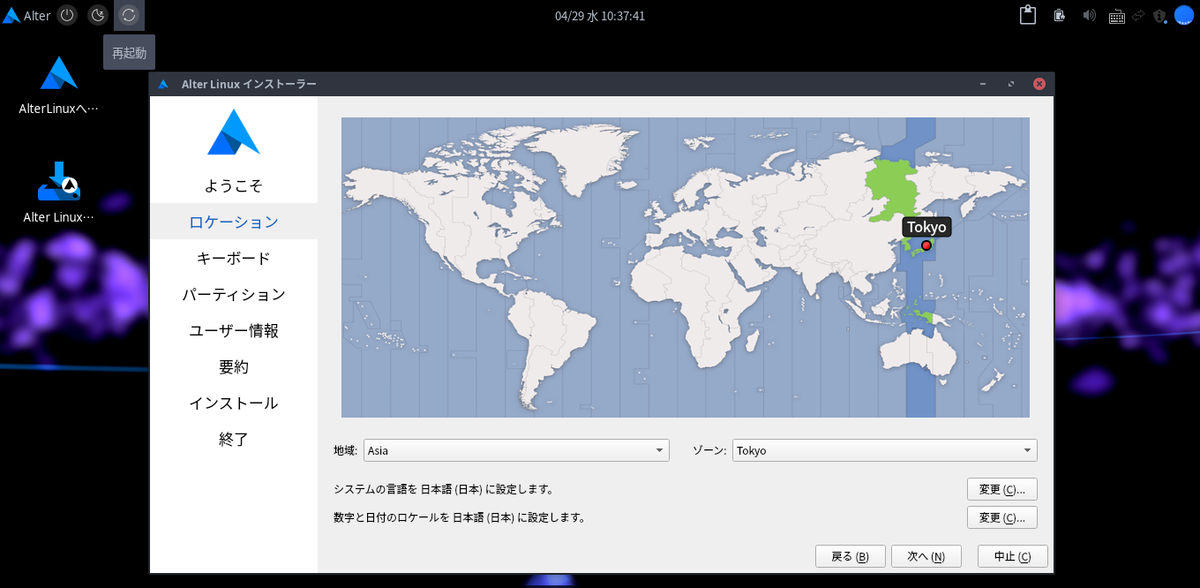The height and width of the screenshot is (588, 1200).
Task: Open the ゾーン Tokyo dropdown
Action: [x=884, y=451]
